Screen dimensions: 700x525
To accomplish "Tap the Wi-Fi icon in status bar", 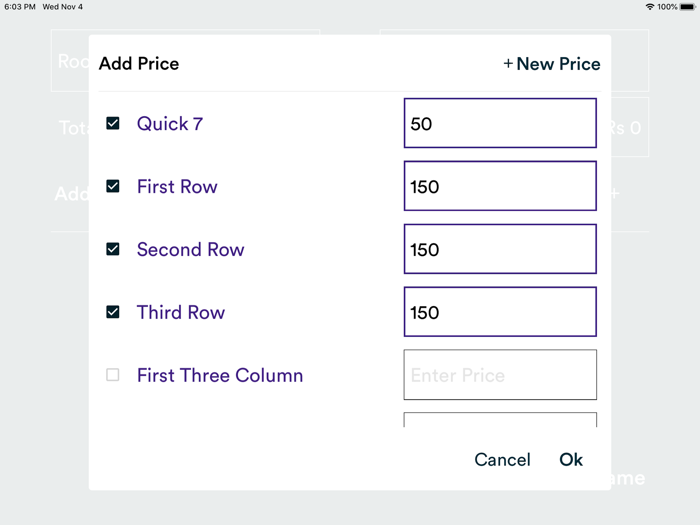I will pyautogui.click(x=650, y=7).
